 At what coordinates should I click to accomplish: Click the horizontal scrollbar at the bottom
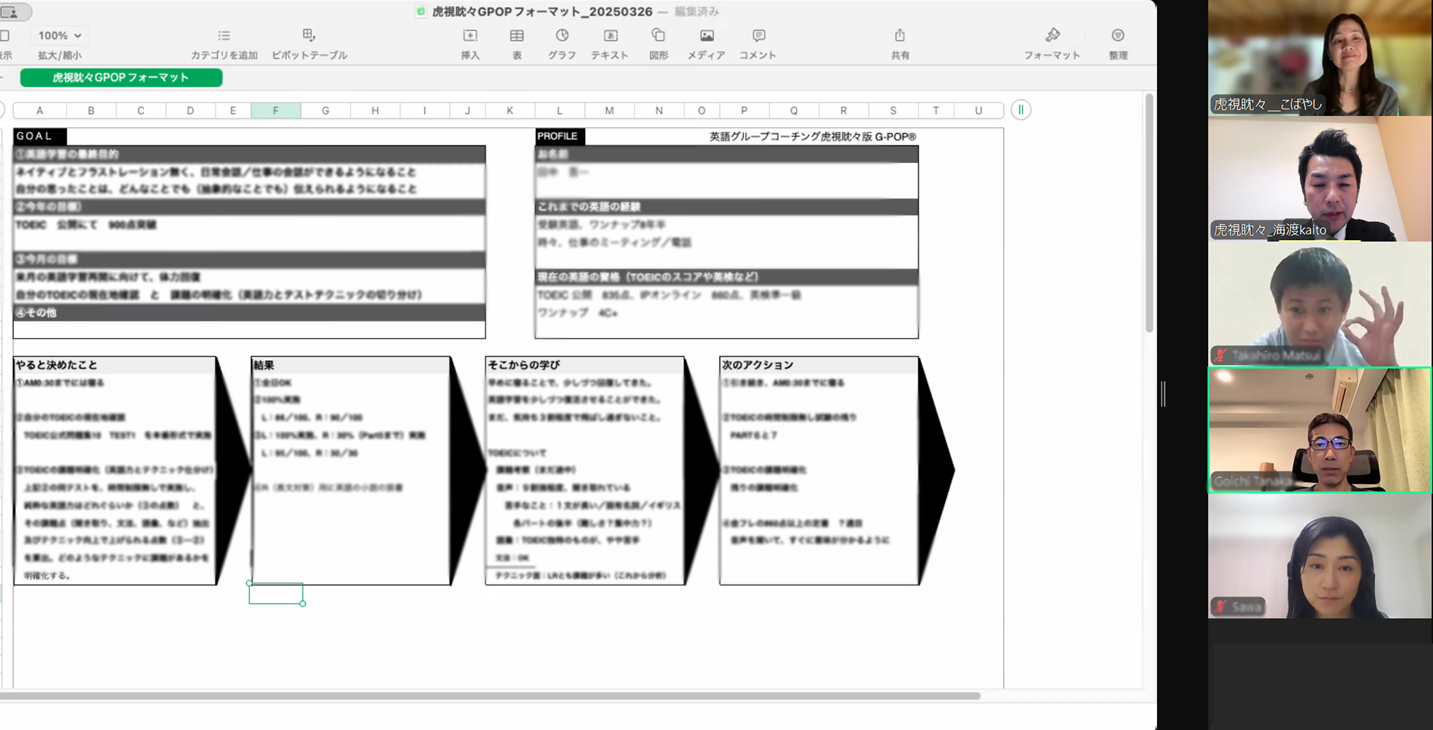pyautogui.click(x=490, y=696)
